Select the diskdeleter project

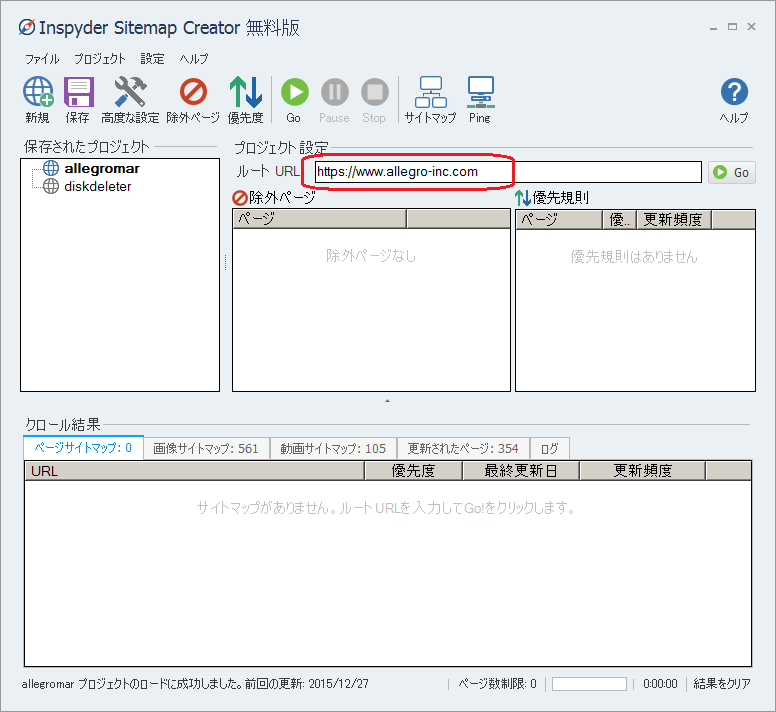tap(97, 187)
